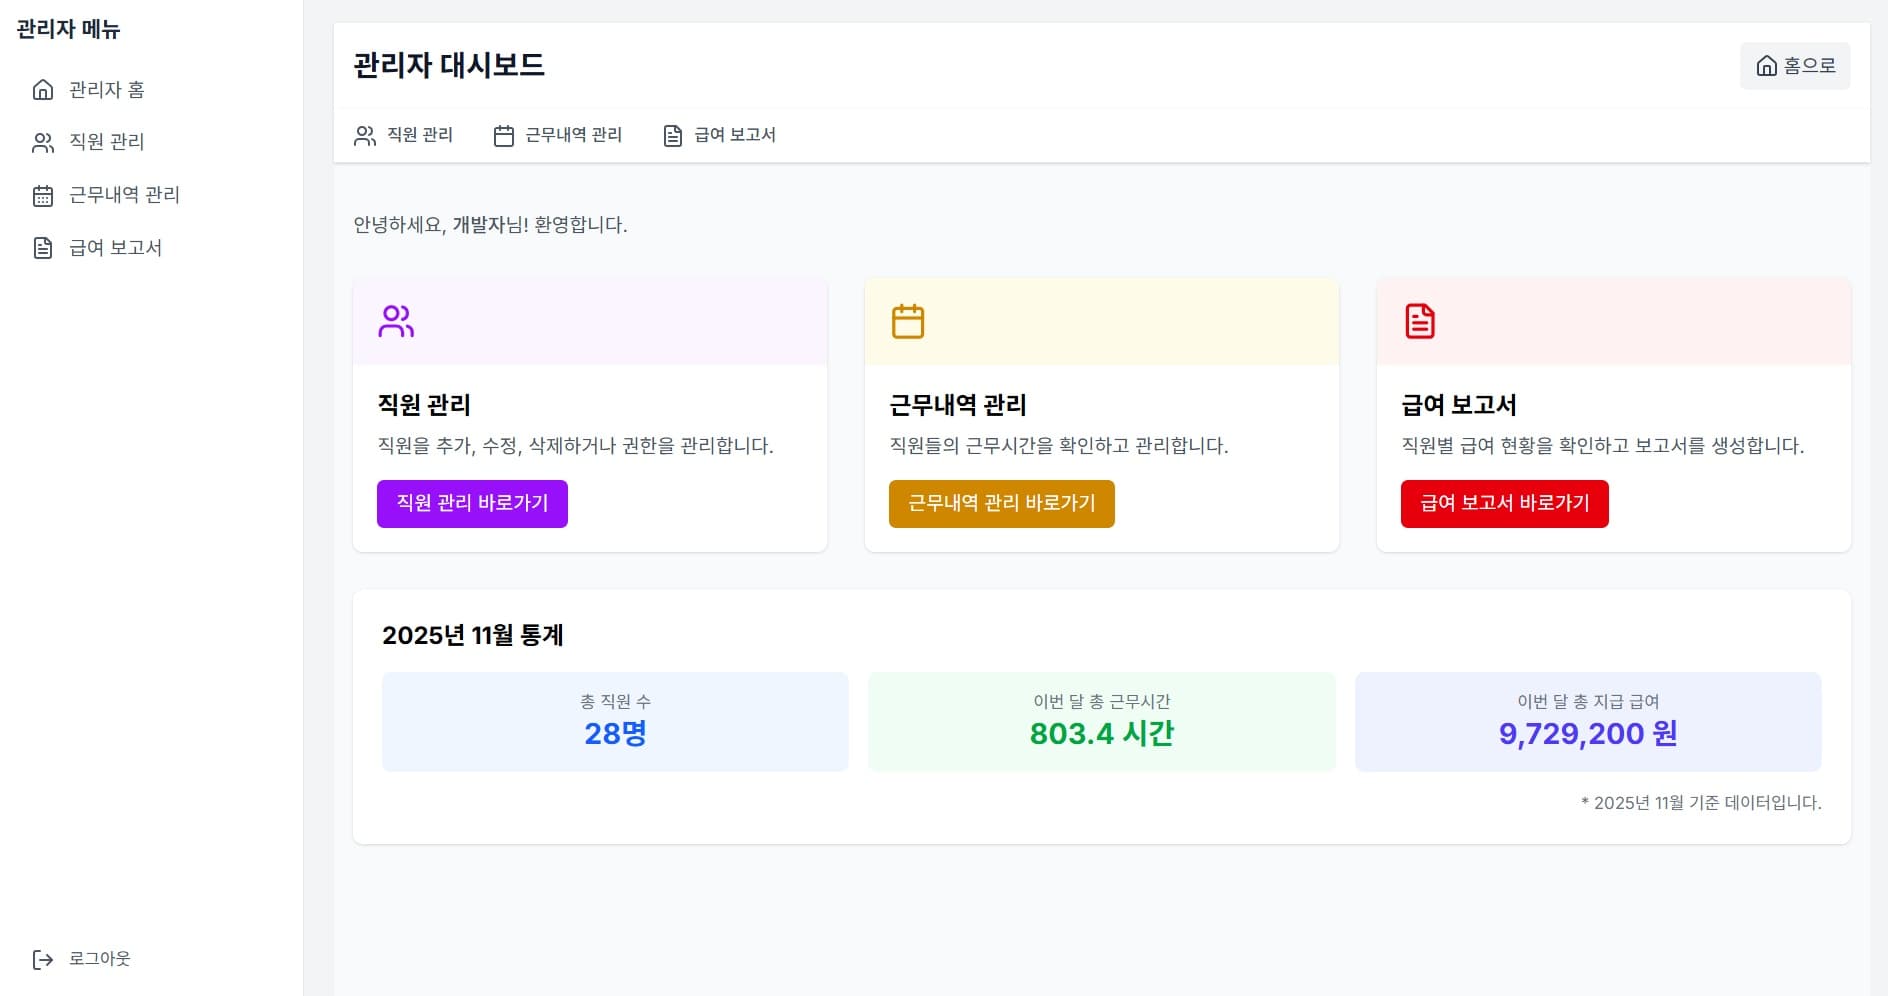Click the 직원 관리 바로가기 purple button
The image size is (1888, 996).
click(472, 503)
